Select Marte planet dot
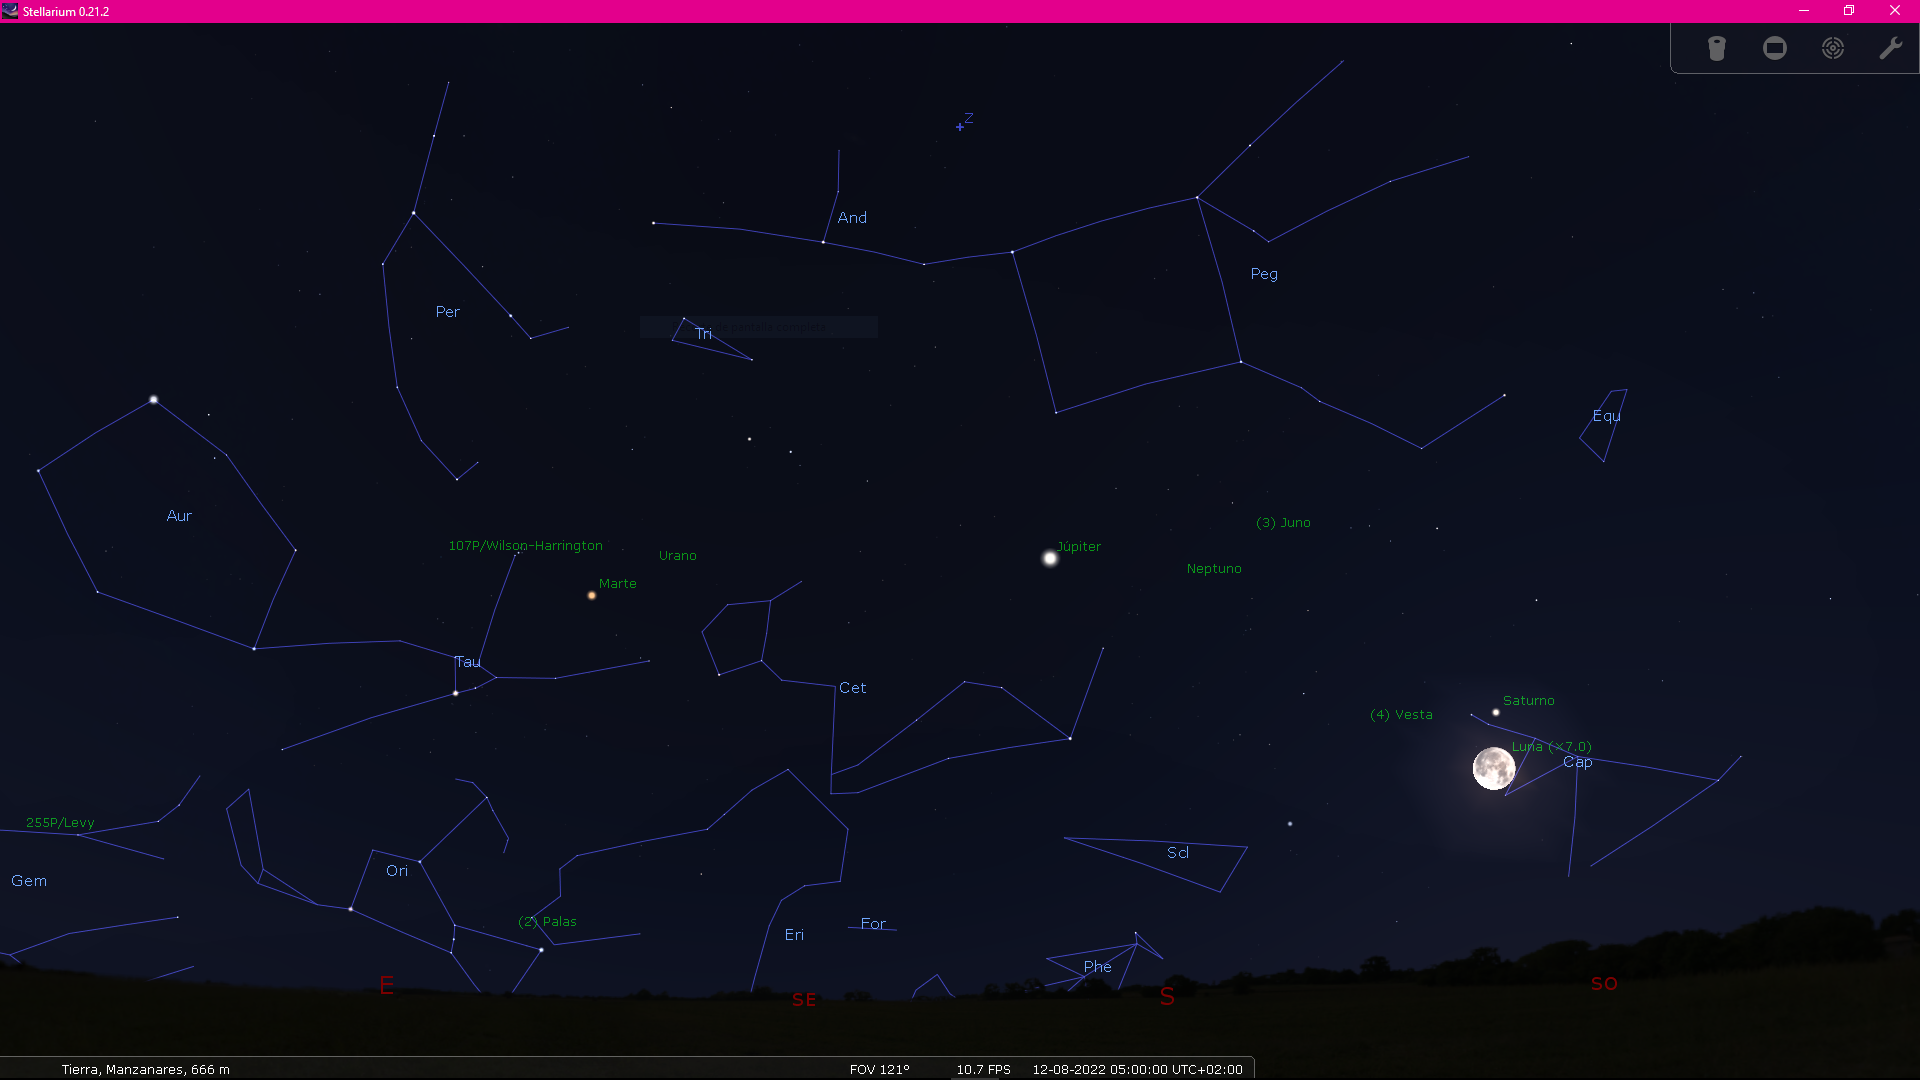 (x=592, y=595)
